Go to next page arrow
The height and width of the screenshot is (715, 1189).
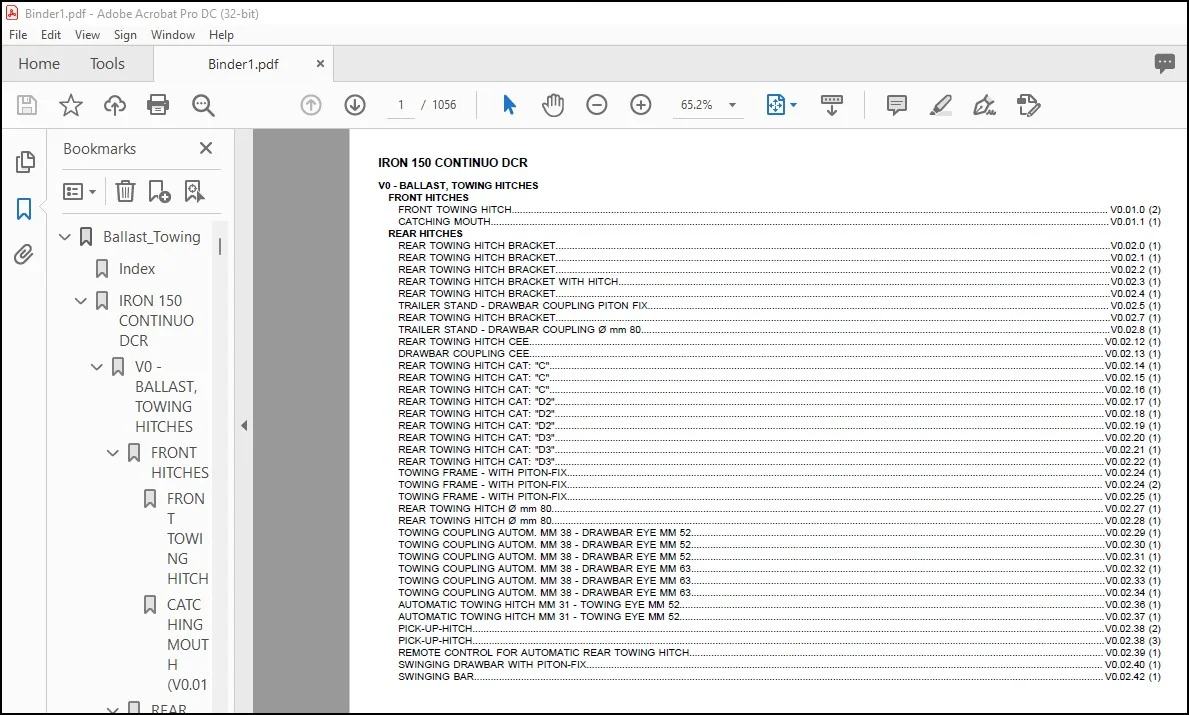(x=355, y=105)
